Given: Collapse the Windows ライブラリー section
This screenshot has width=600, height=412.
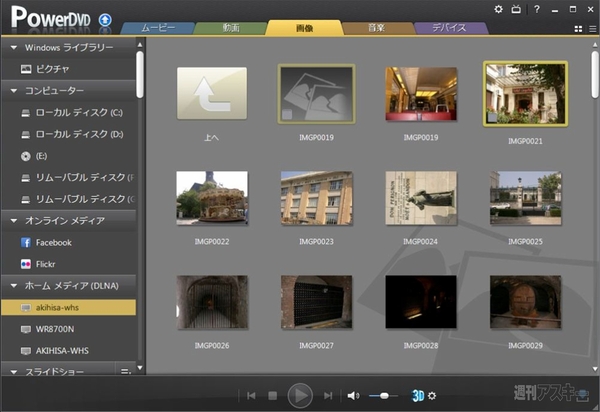Looking at the screenshot, I should coord(14,48).
